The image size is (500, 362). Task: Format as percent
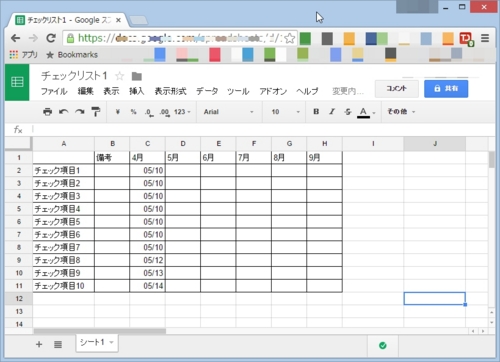(x=133, y=112)
